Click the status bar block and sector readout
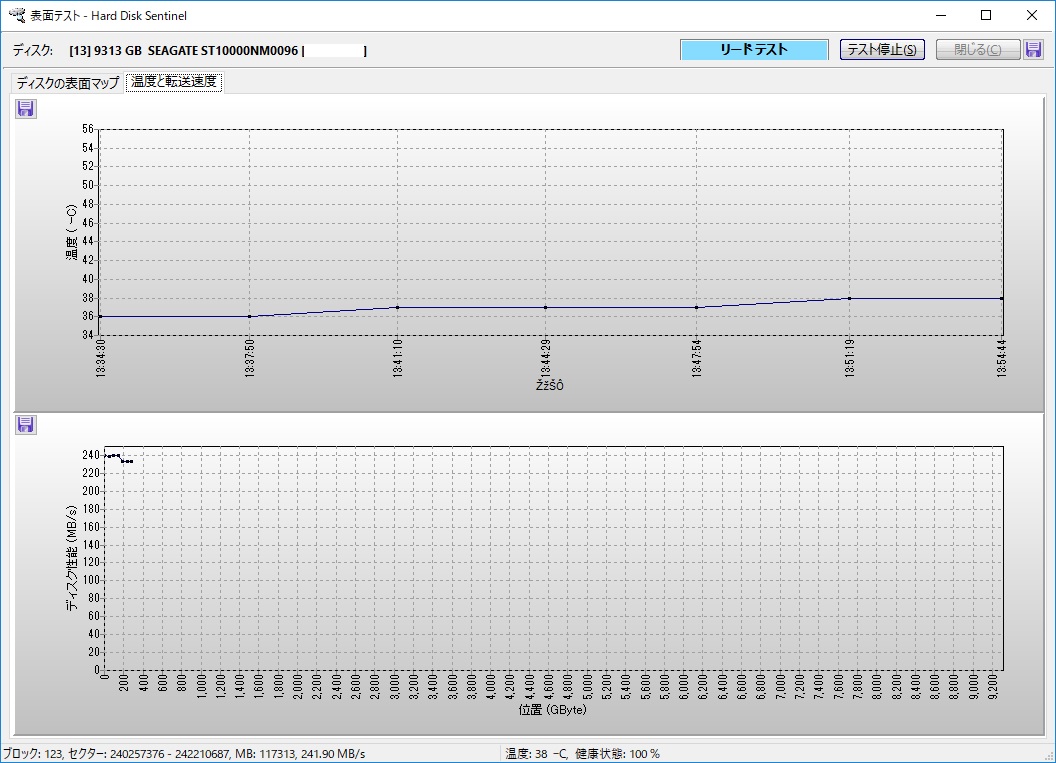This screenshot has width=1056, height=763. coord(183,754)
